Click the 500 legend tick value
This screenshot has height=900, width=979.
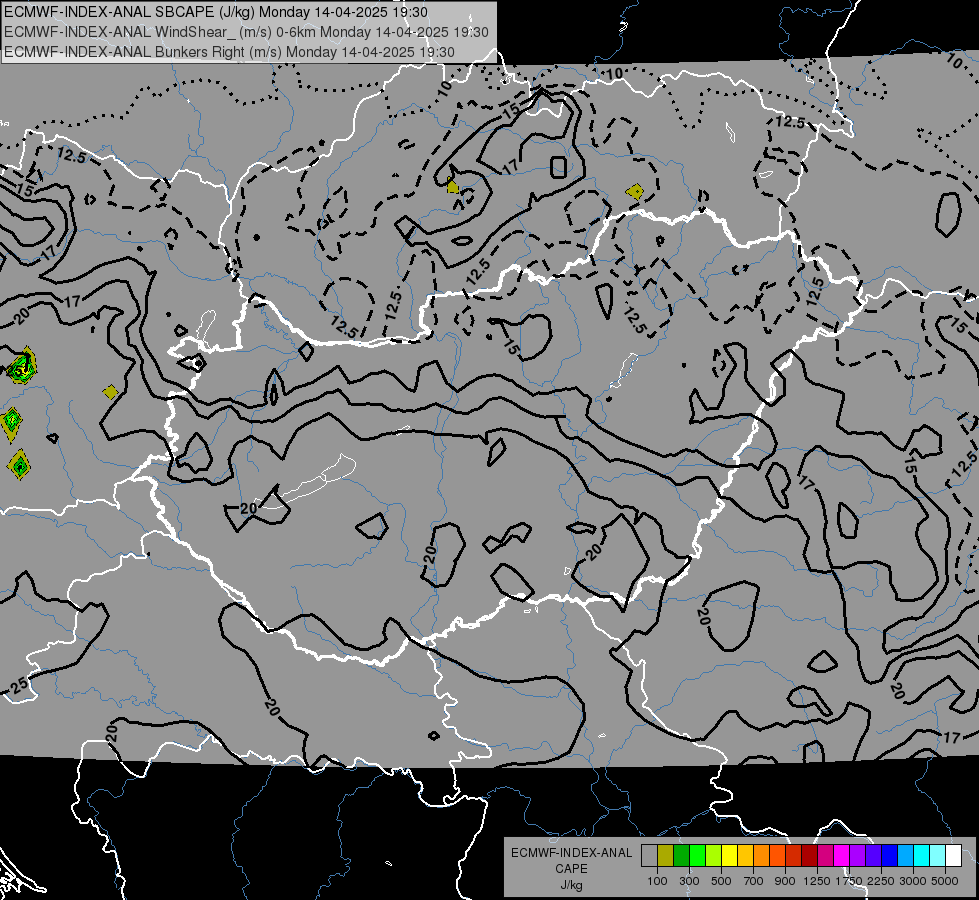tap(721, 881)
